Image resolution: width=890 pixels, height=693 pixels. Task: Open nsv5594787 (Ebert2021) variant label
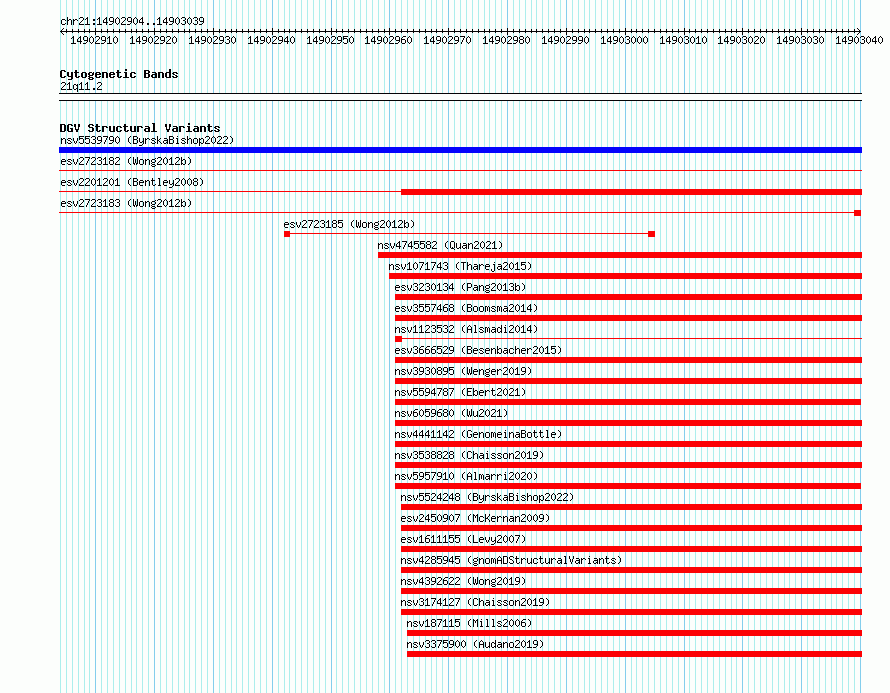pos(460,392)
